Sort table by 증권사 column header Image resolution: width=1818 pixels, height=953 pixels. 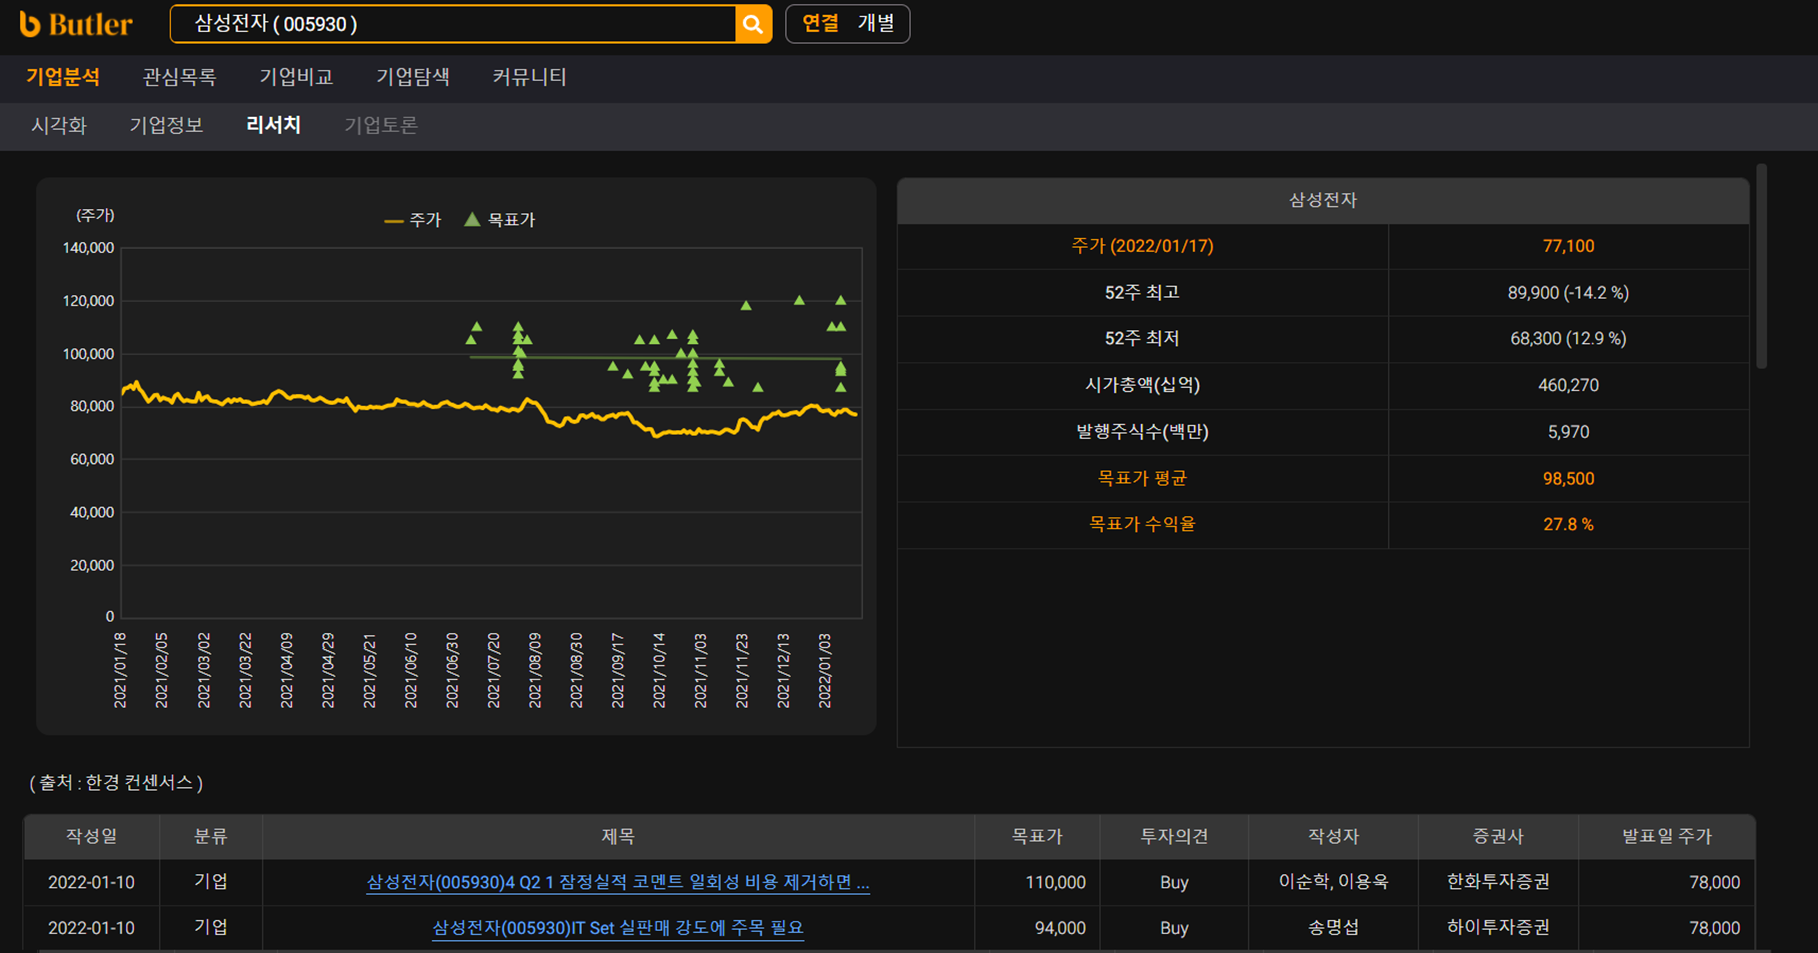(1498, 836)
